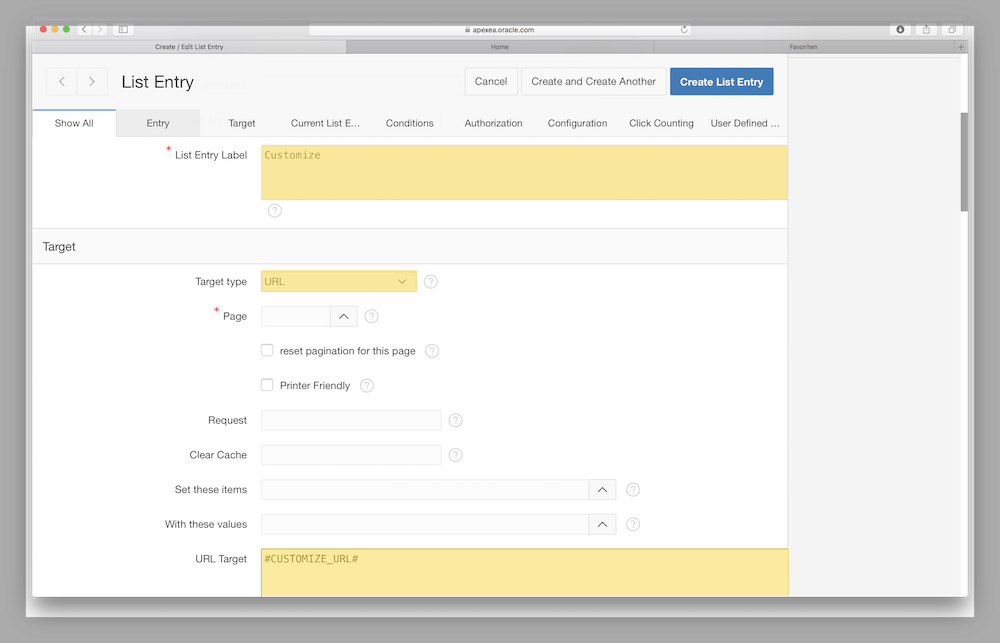Viewport: 1000px width, 643px height.
Task: Open help for the Printer Friendly checkbox
Action: click(366, 385)
